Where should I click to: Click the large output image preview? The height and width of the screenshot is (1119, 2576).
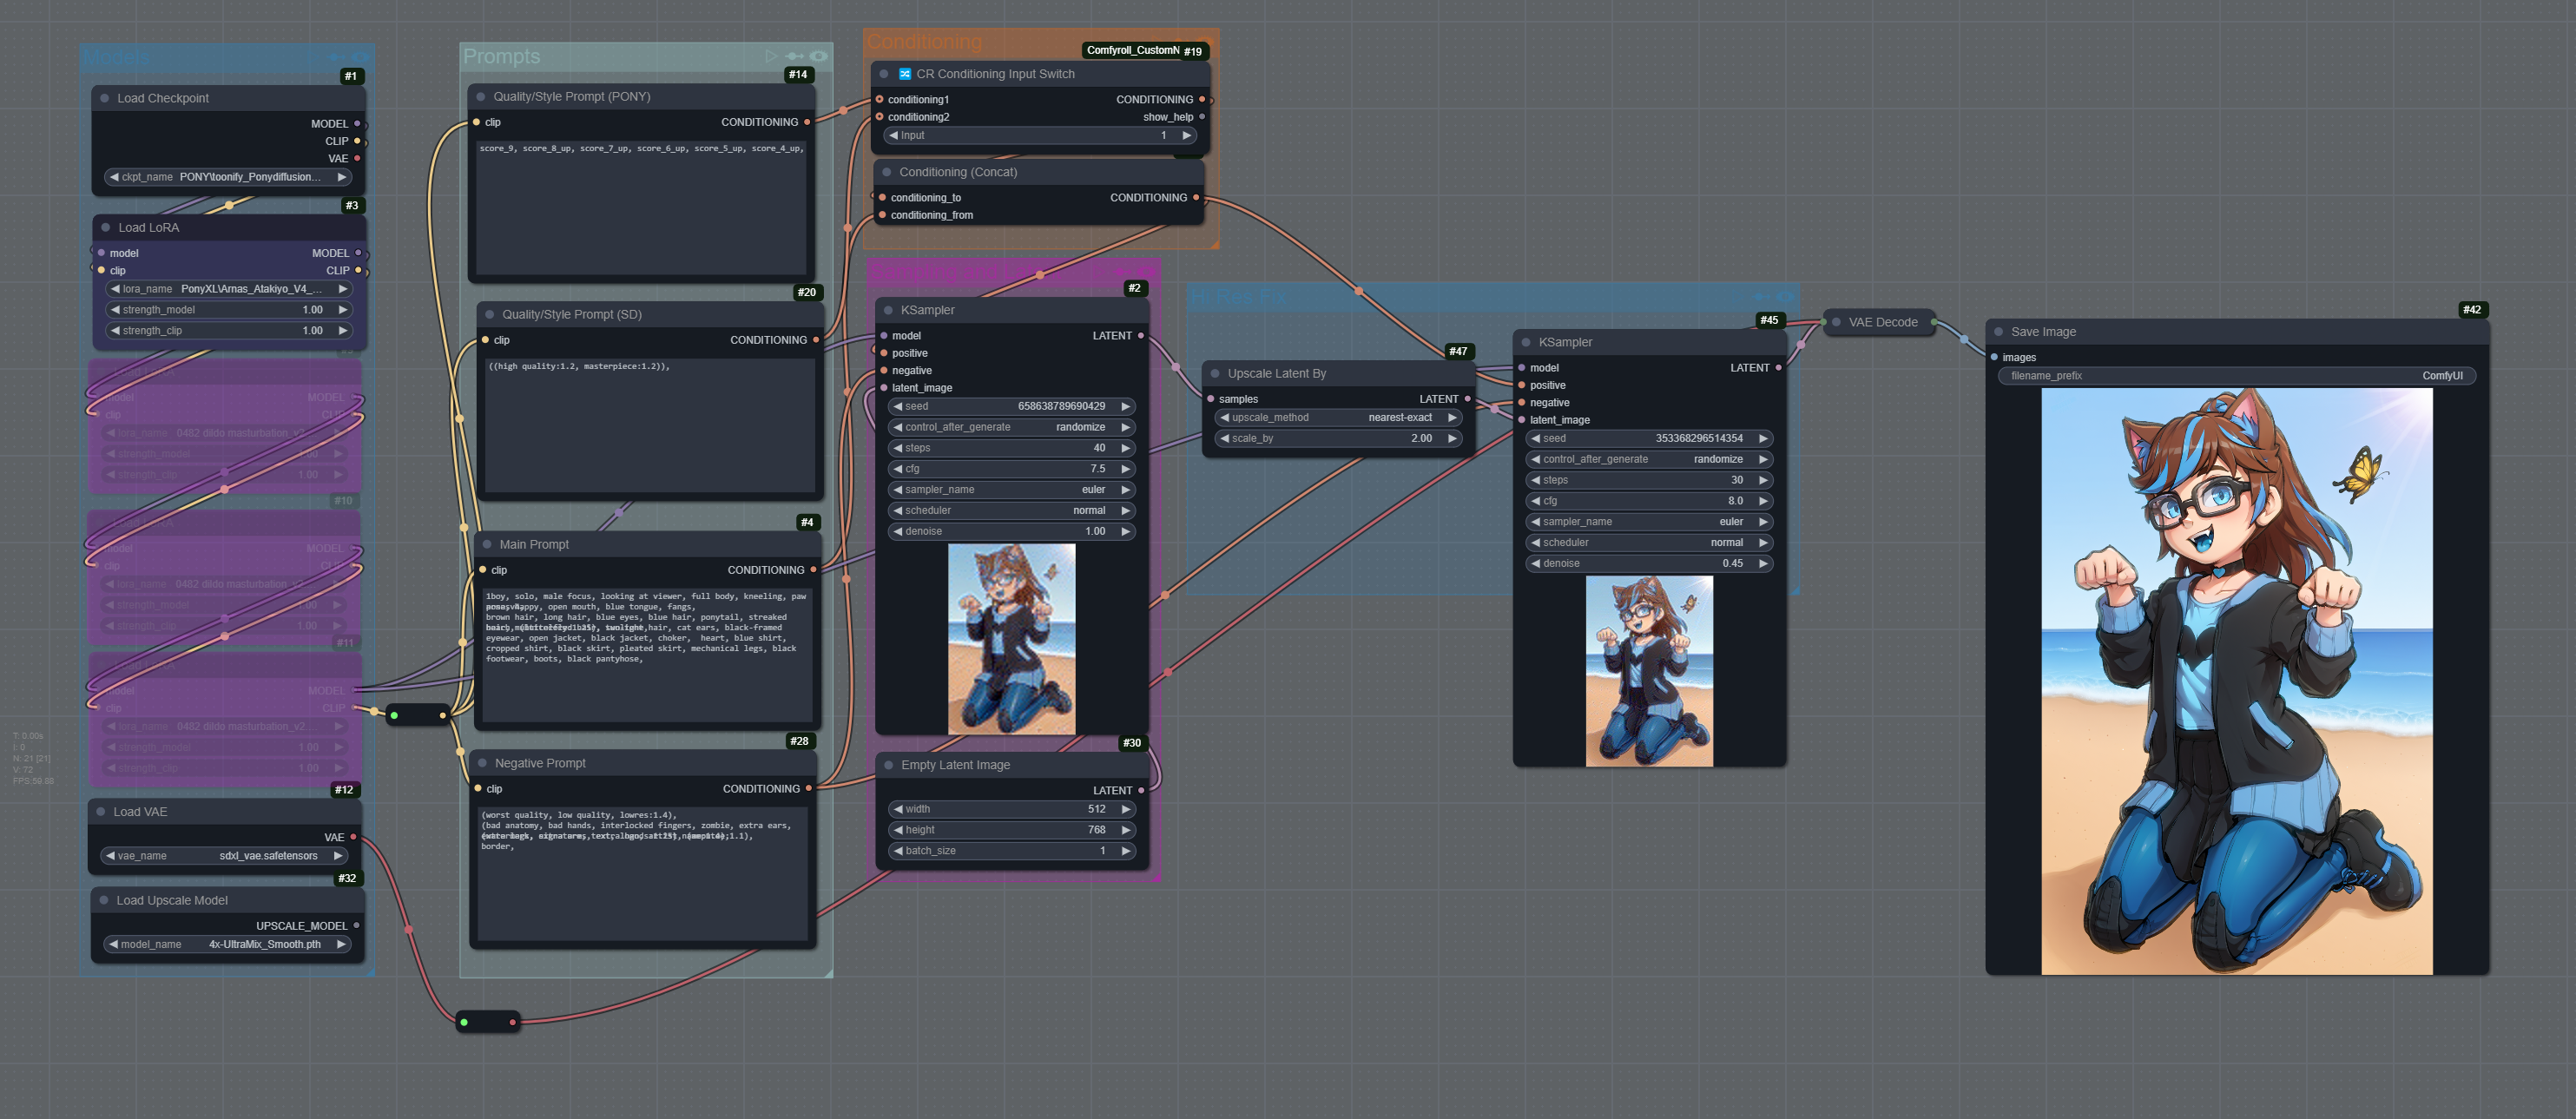(2236, 681)
